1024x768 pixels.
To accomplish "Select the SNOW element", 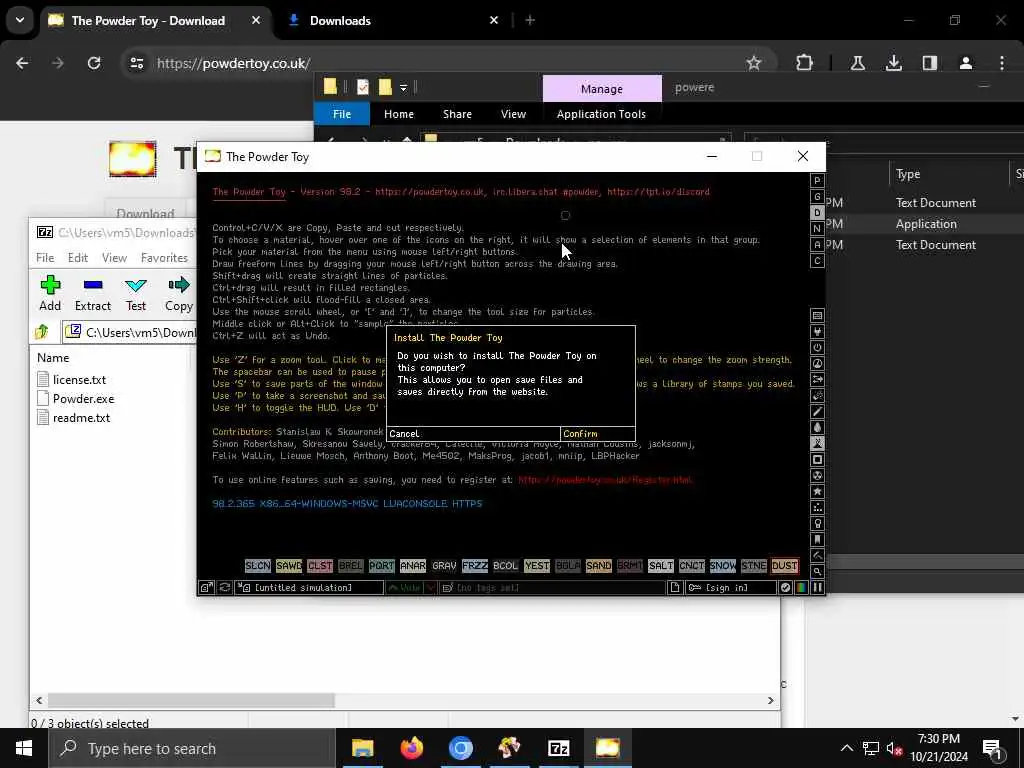I will pyautogui.click(x=722, y=566).
